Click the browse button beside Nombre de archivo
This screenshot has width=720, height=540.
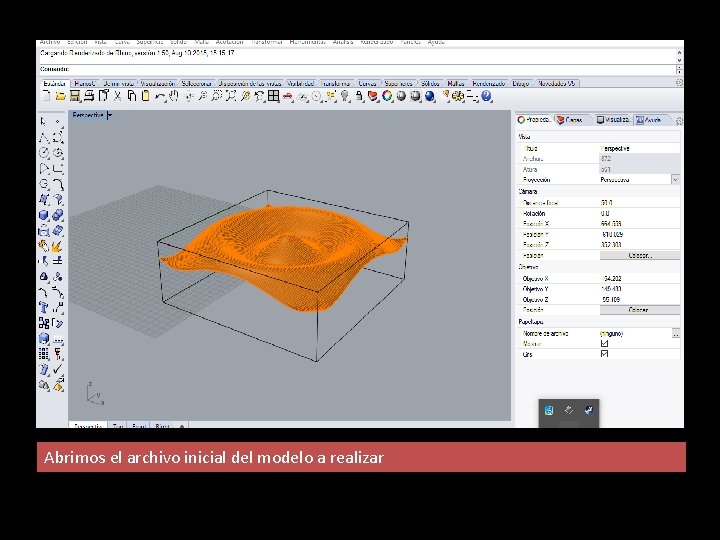click(x=675, y=334)
